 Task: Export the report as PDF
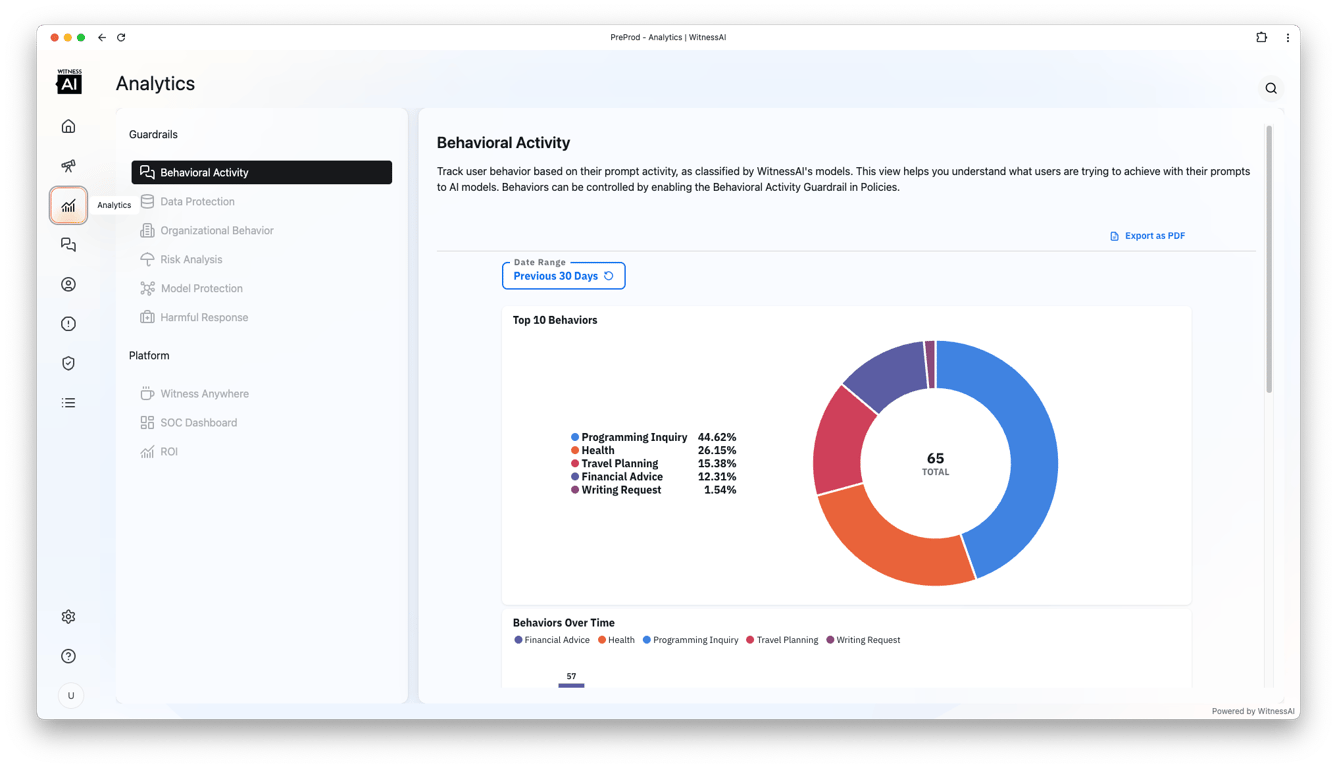(1147, 236)
